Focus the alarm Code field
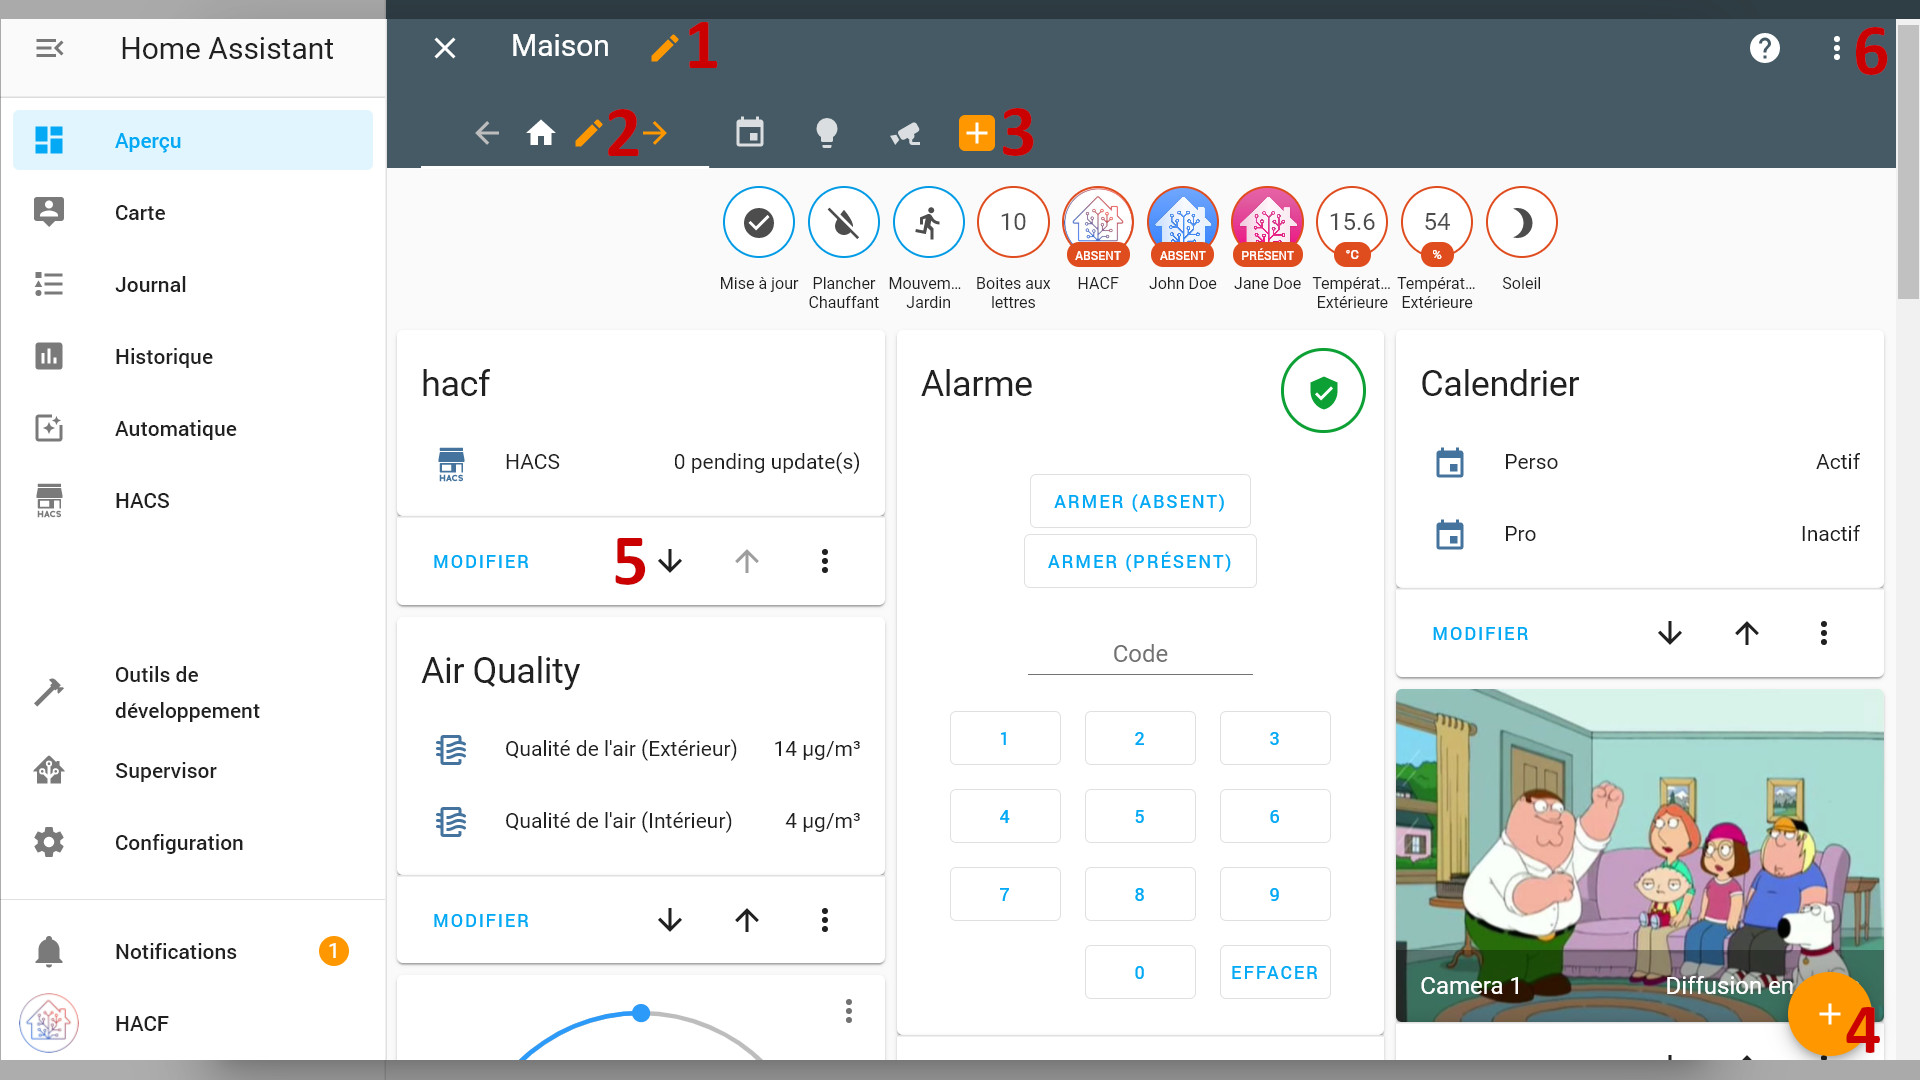Viewport: 1920px width, 1080px height. pos(1140,654)
